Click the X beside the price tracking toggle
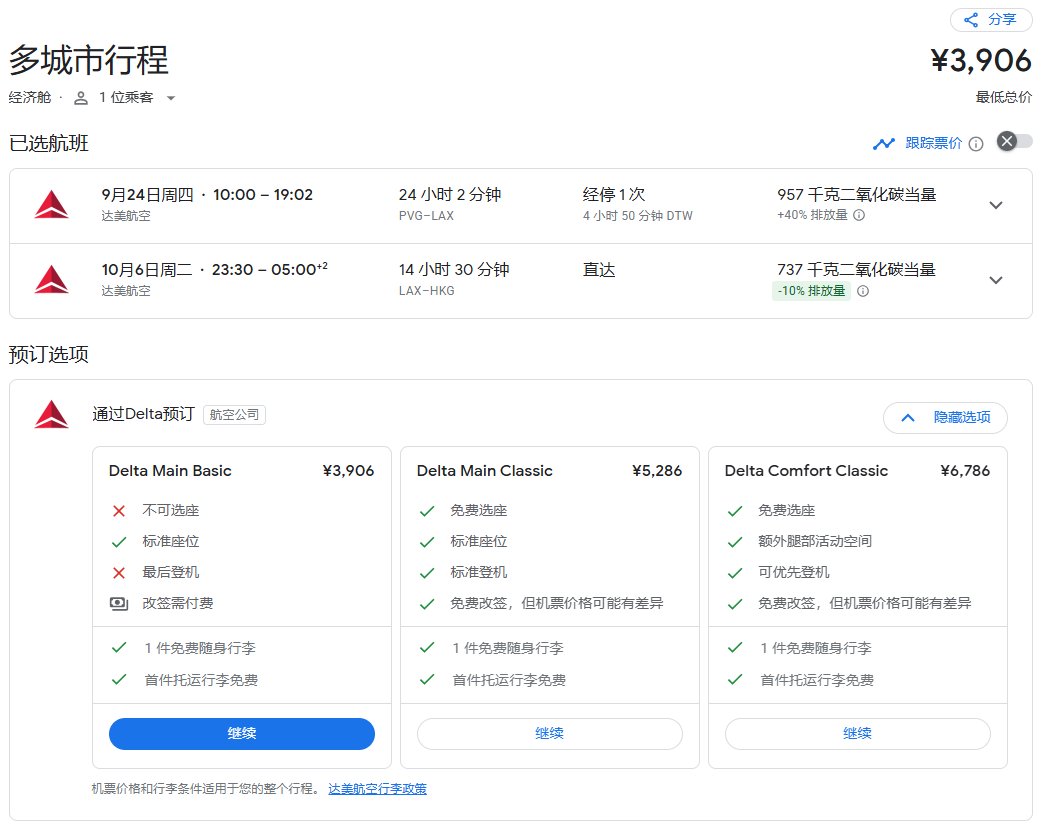1038x827 pixels. click(x=1006, y=142)
